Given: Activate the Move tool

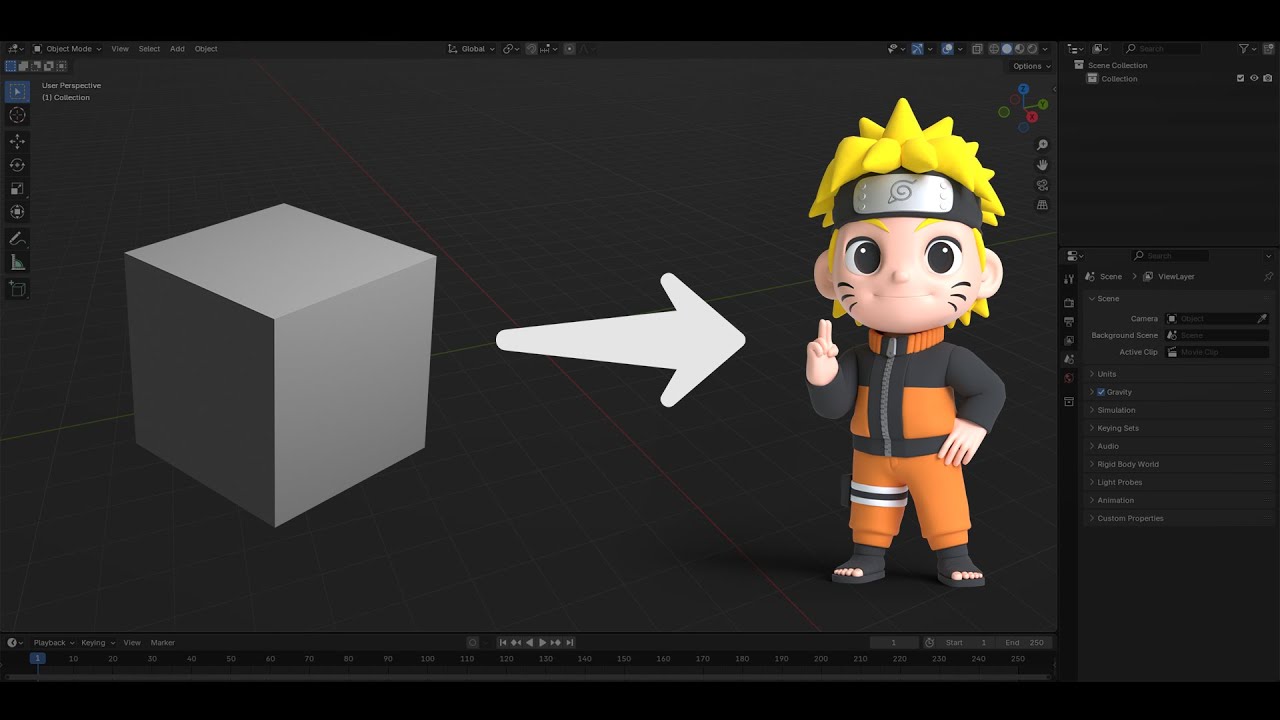Looking at the screenshot, I should point(17,142).
